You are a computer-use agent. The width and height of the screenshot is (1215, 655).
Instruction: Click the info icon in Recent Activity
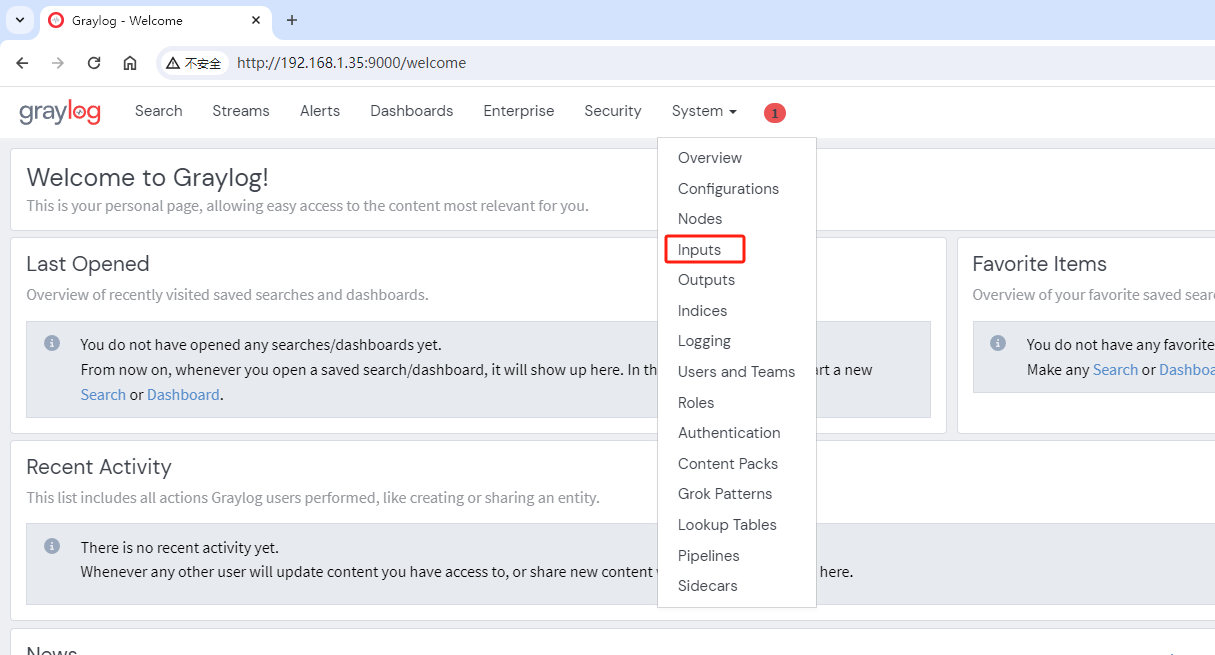52,547
